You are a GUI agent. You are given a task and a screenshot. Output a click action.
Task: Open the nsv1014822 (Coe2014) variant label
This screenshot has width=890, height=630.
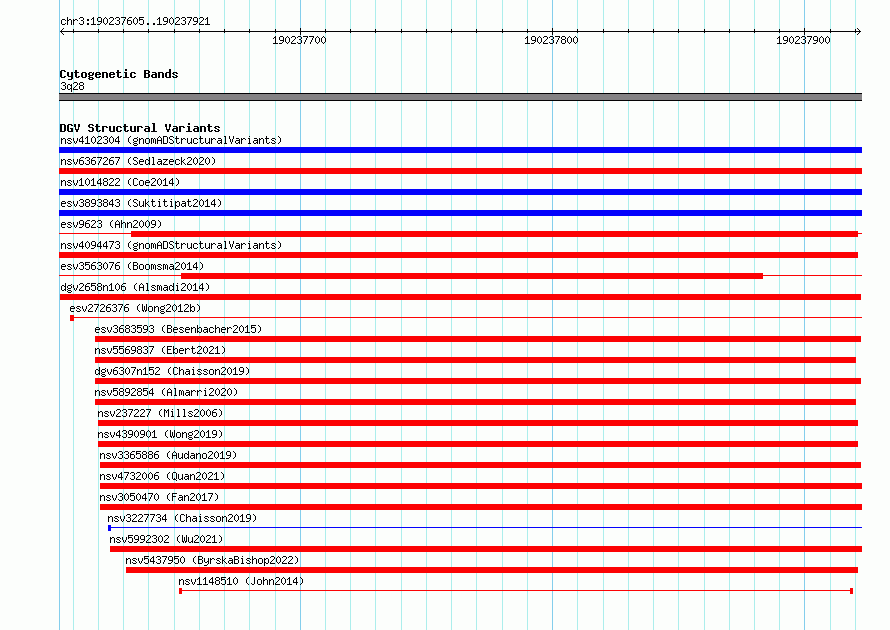pos(120,182)
